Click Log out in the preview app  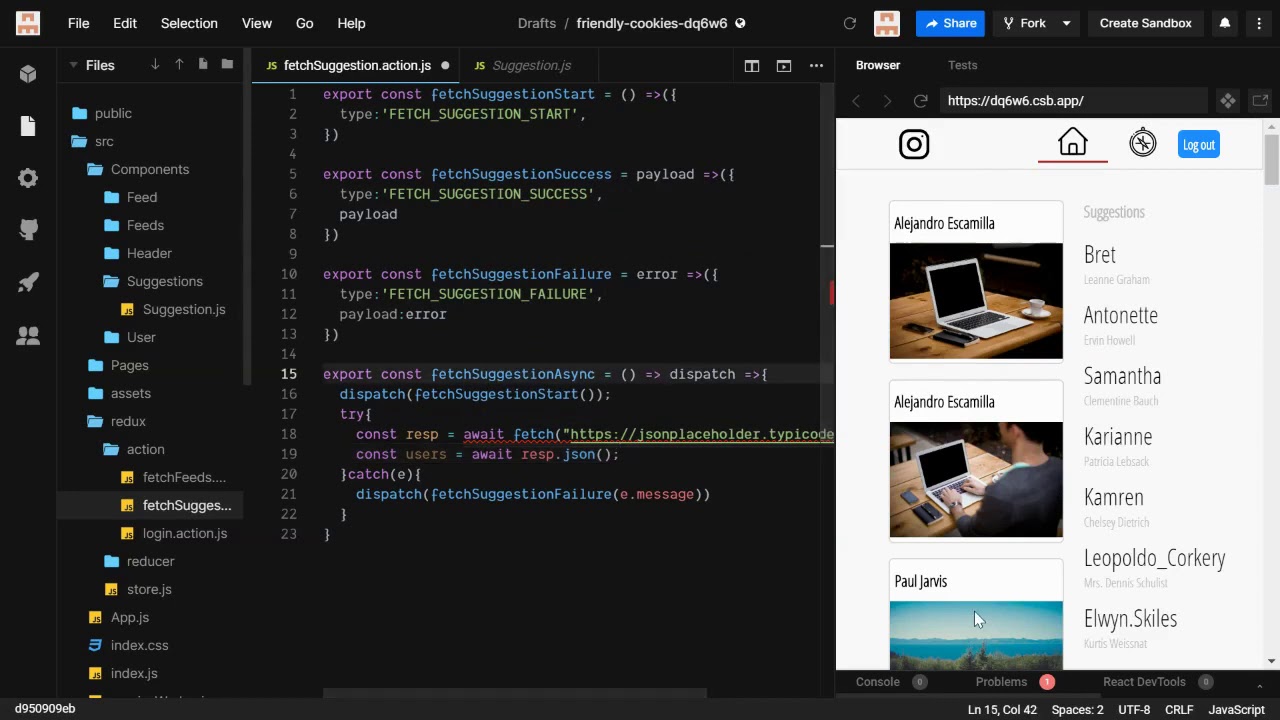coord(1199,145)
